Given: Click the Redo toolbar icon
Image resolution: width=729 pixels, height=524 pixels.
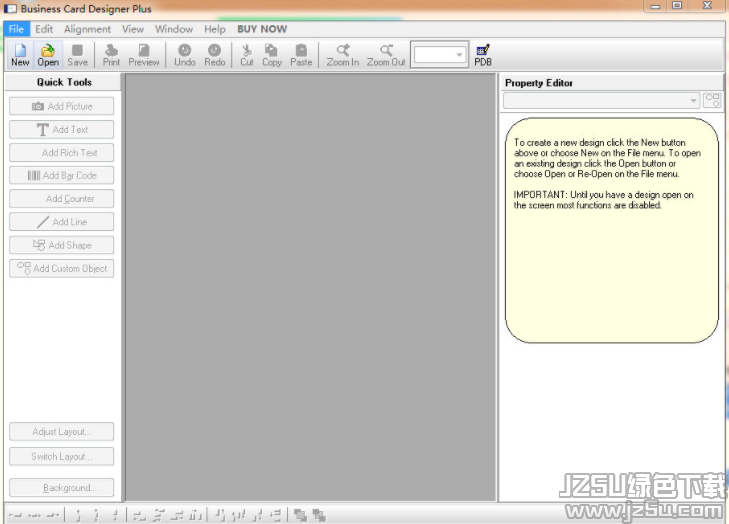Looking at the screenshot, I should click(214, 55).
